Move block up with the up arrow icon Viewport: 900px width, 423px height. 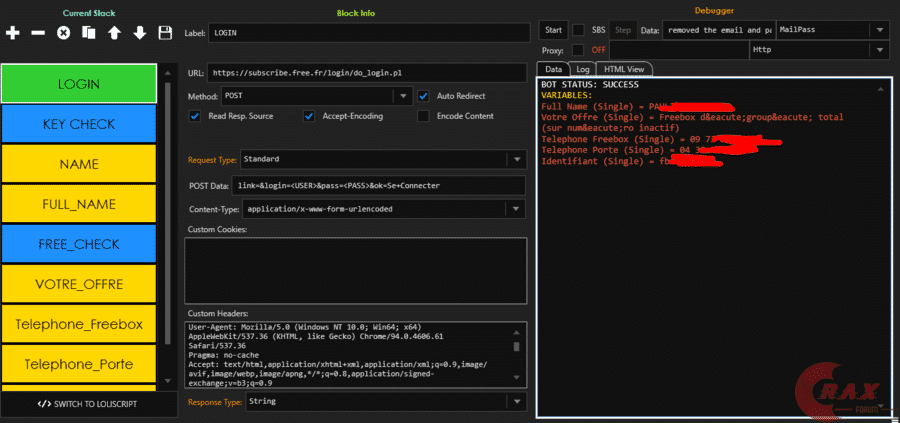coord(114,33)
